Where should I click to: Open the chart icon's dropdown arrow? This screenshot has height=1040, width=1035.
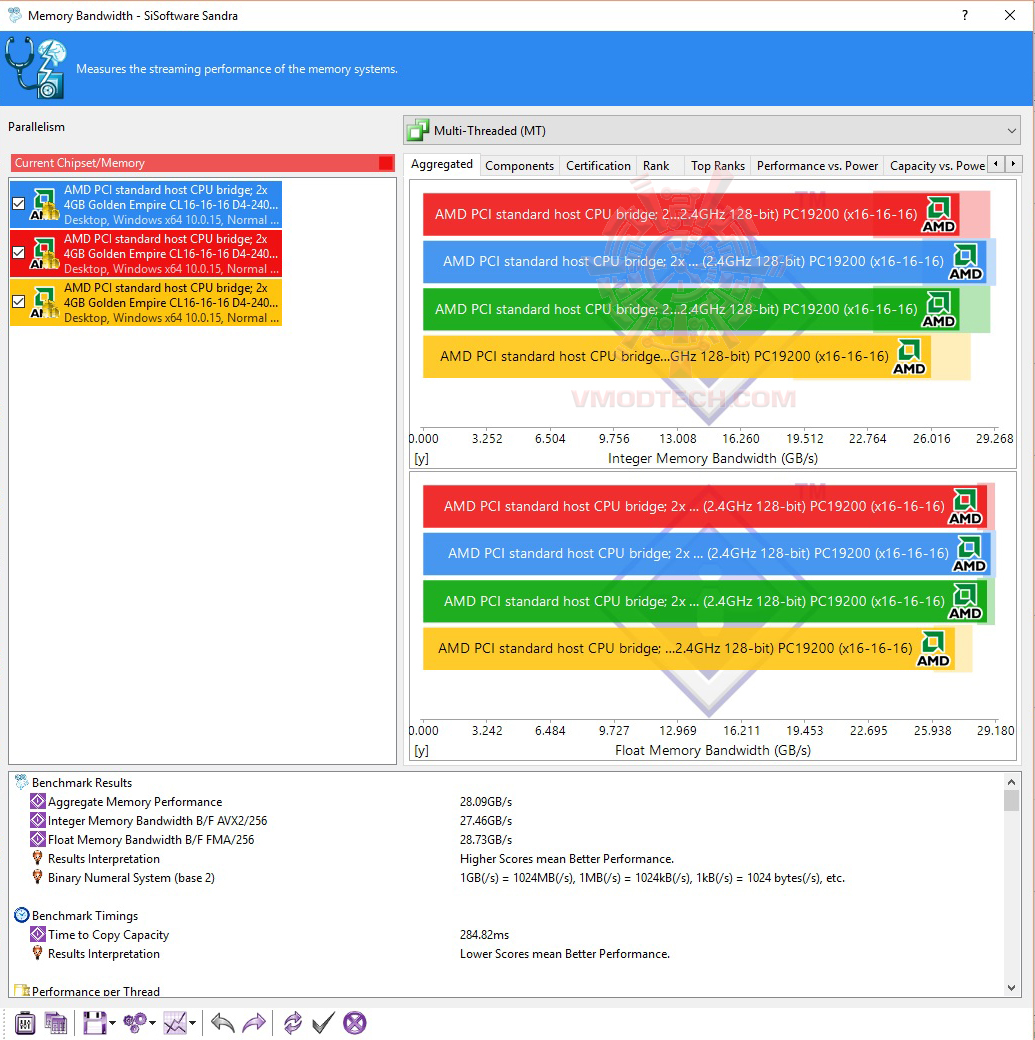tap(192, 1023)
